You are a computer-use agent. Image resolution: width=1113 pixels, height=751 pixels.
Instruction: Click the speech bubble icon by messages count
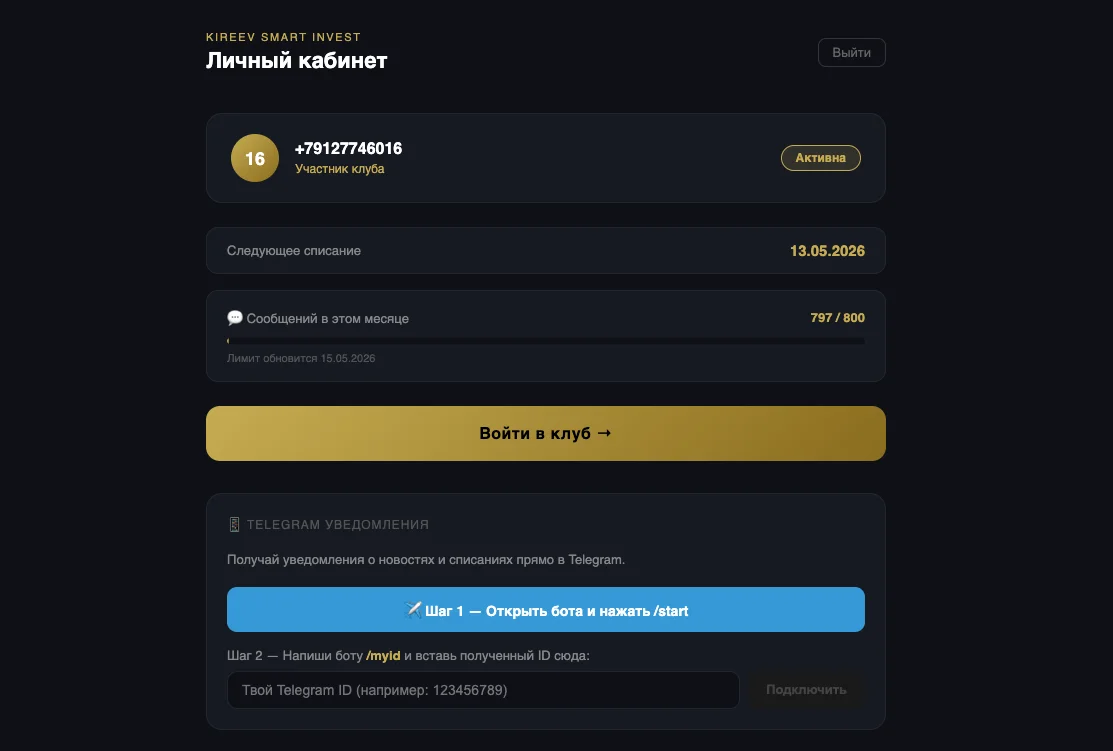point(235,318)
